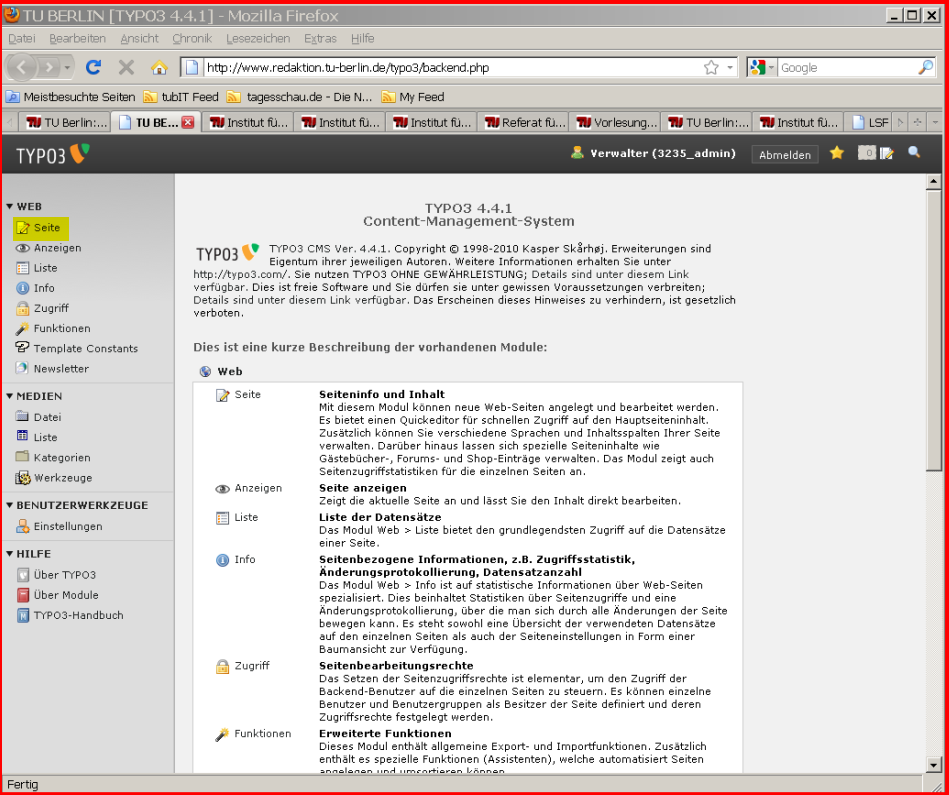Open the Zugriff lock module
The height and width of the screenshot is (795, 949).
[50, 308]
